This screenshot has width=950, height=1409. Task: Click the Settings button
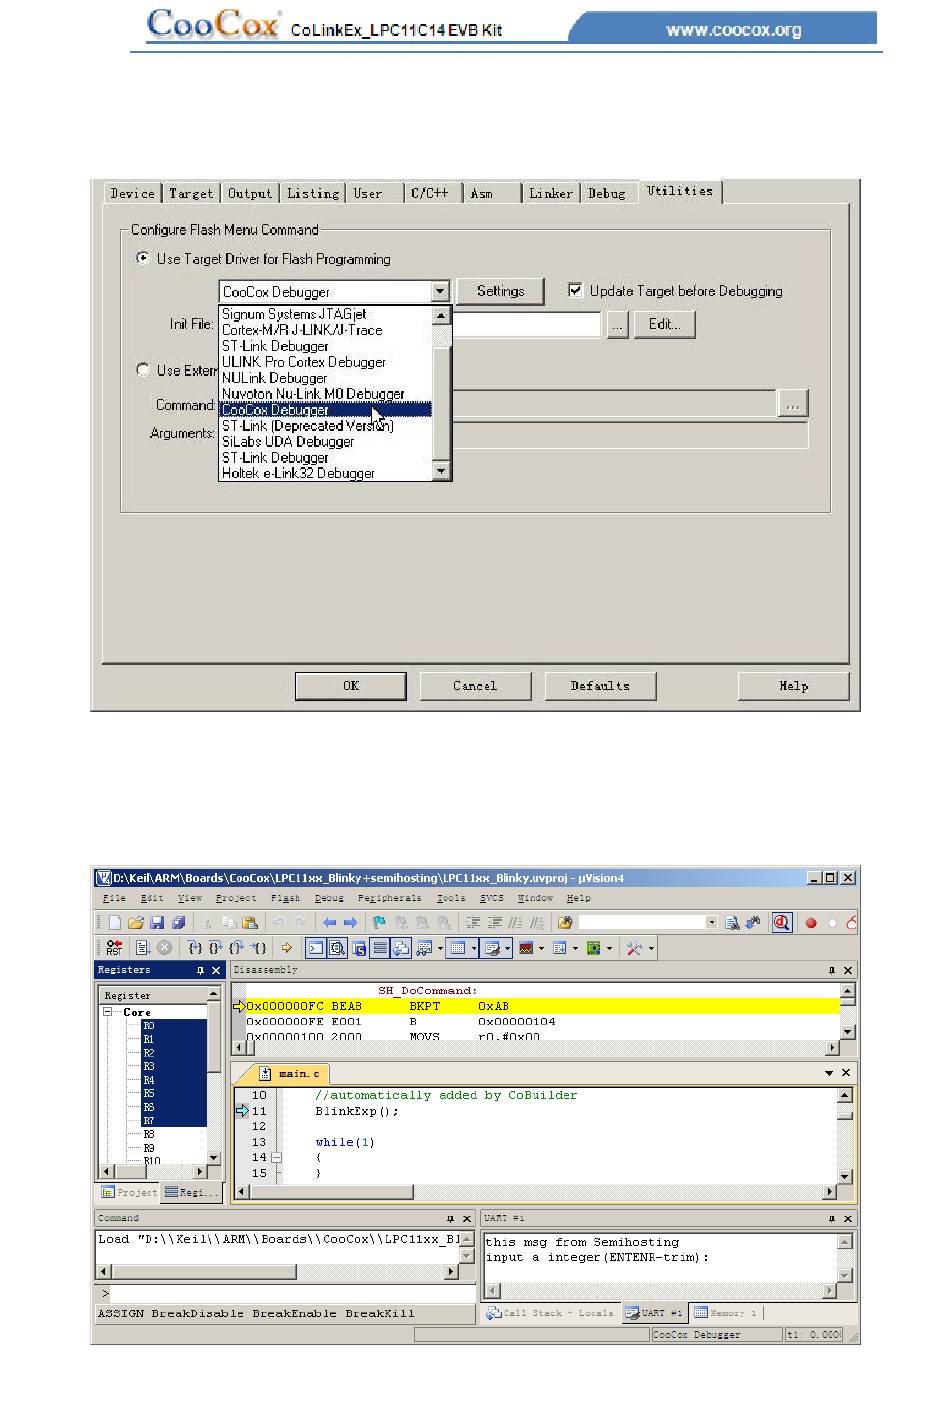pyautogui.click(x=500, y=291)
